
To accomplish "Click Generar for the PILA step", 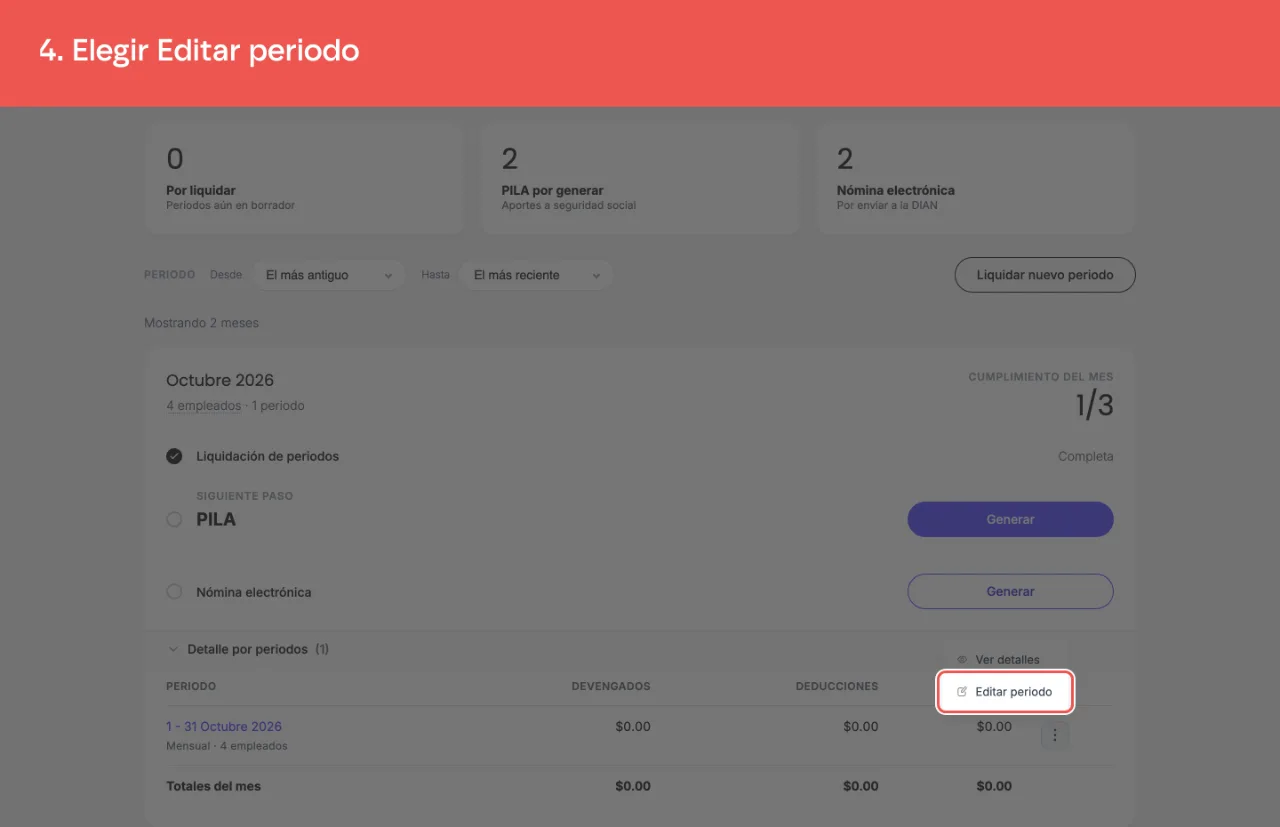I will coord(1010,519).
